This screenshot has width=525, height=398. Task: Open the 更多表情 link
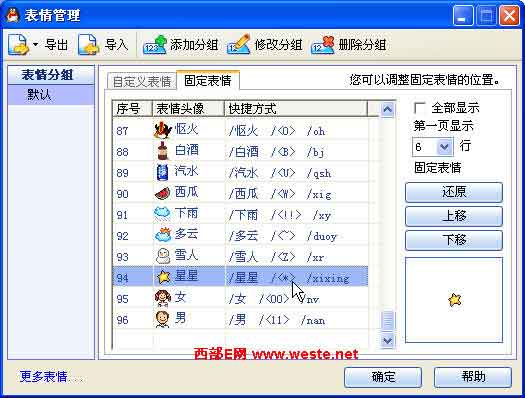pyautogui.click(x=44, y=376)
